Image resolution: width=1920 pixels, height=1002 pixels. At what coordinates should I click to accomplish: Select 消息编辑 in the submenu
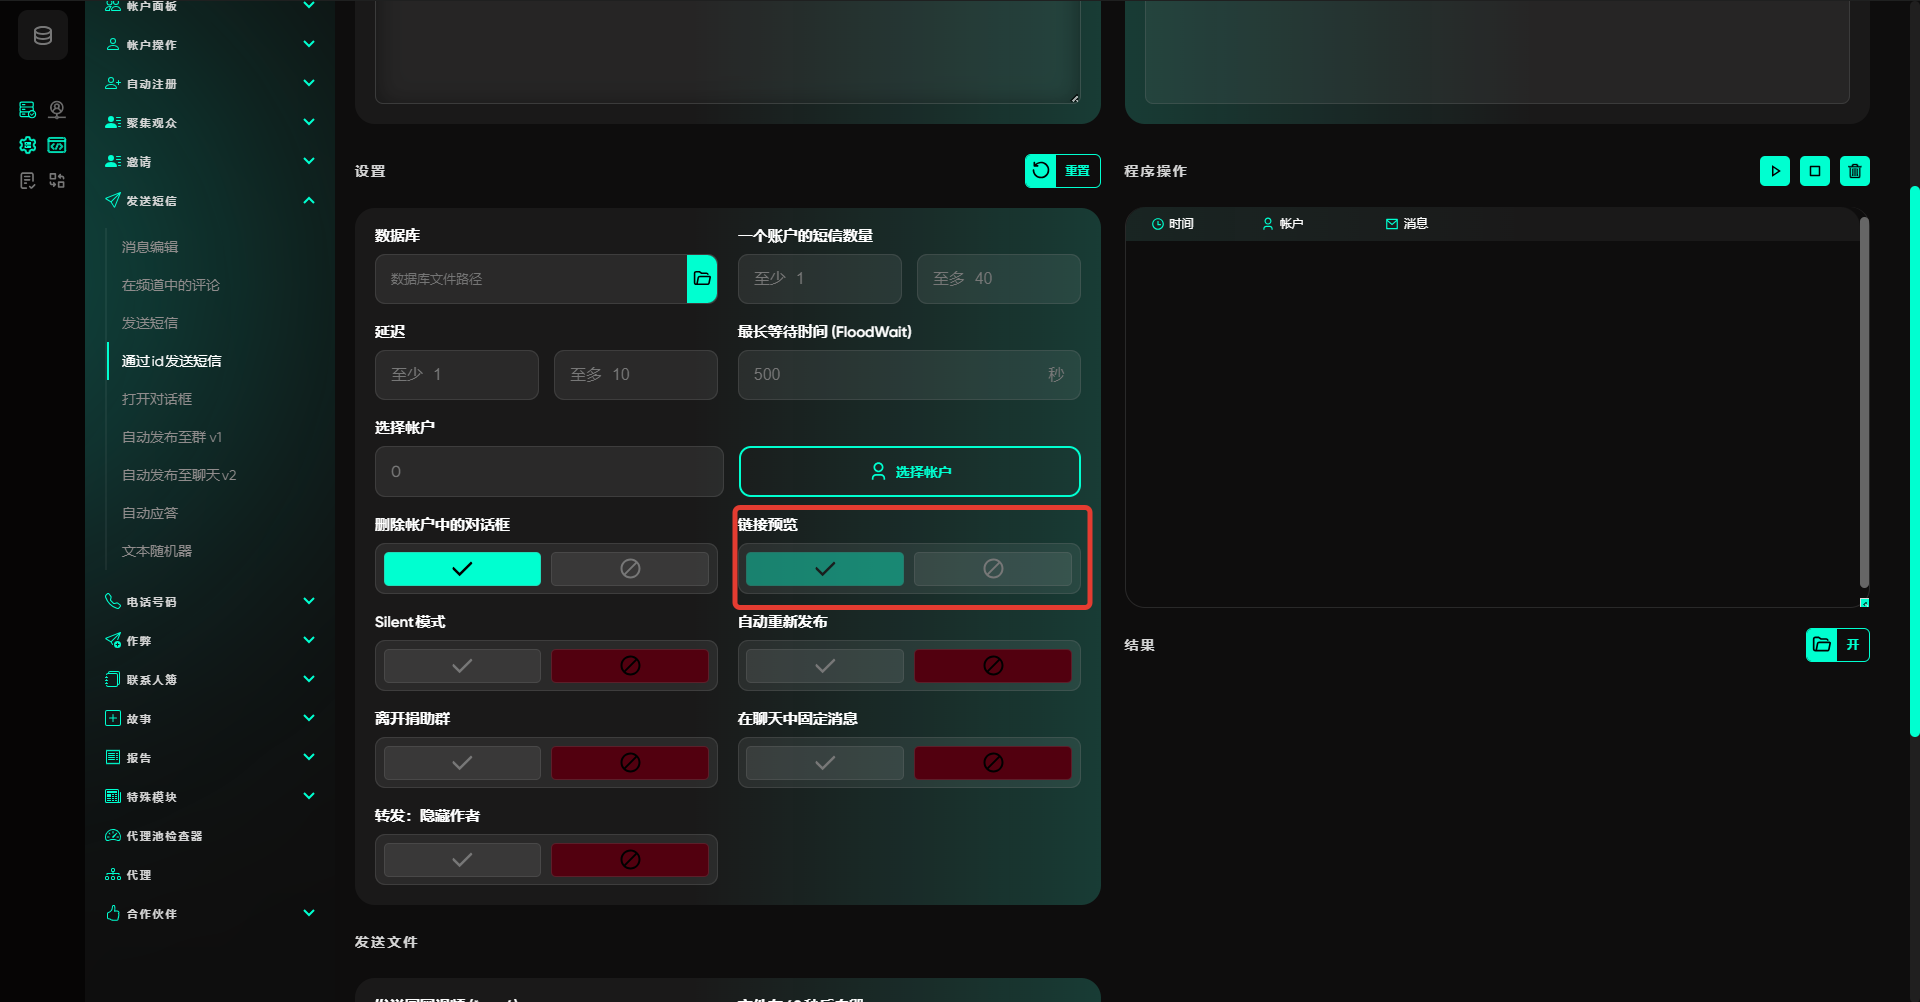[x=150, y=247]
